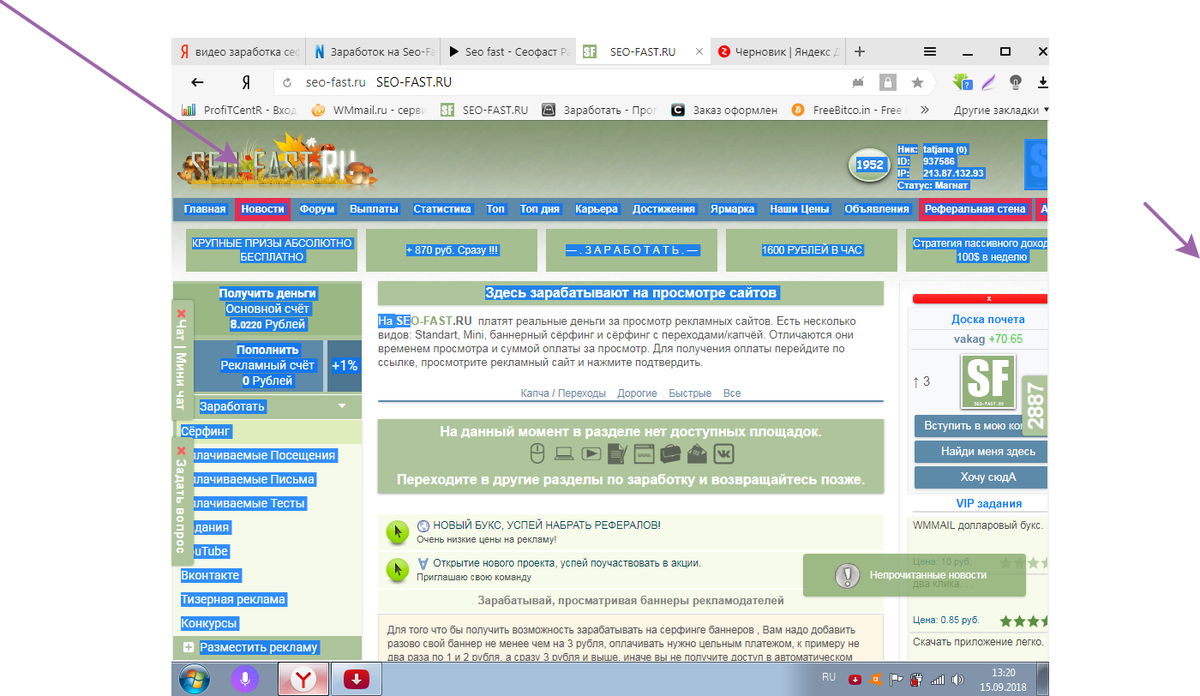Open ProfiTCentR bookmark
The image size is (1200, 696).
pos(238,110)
